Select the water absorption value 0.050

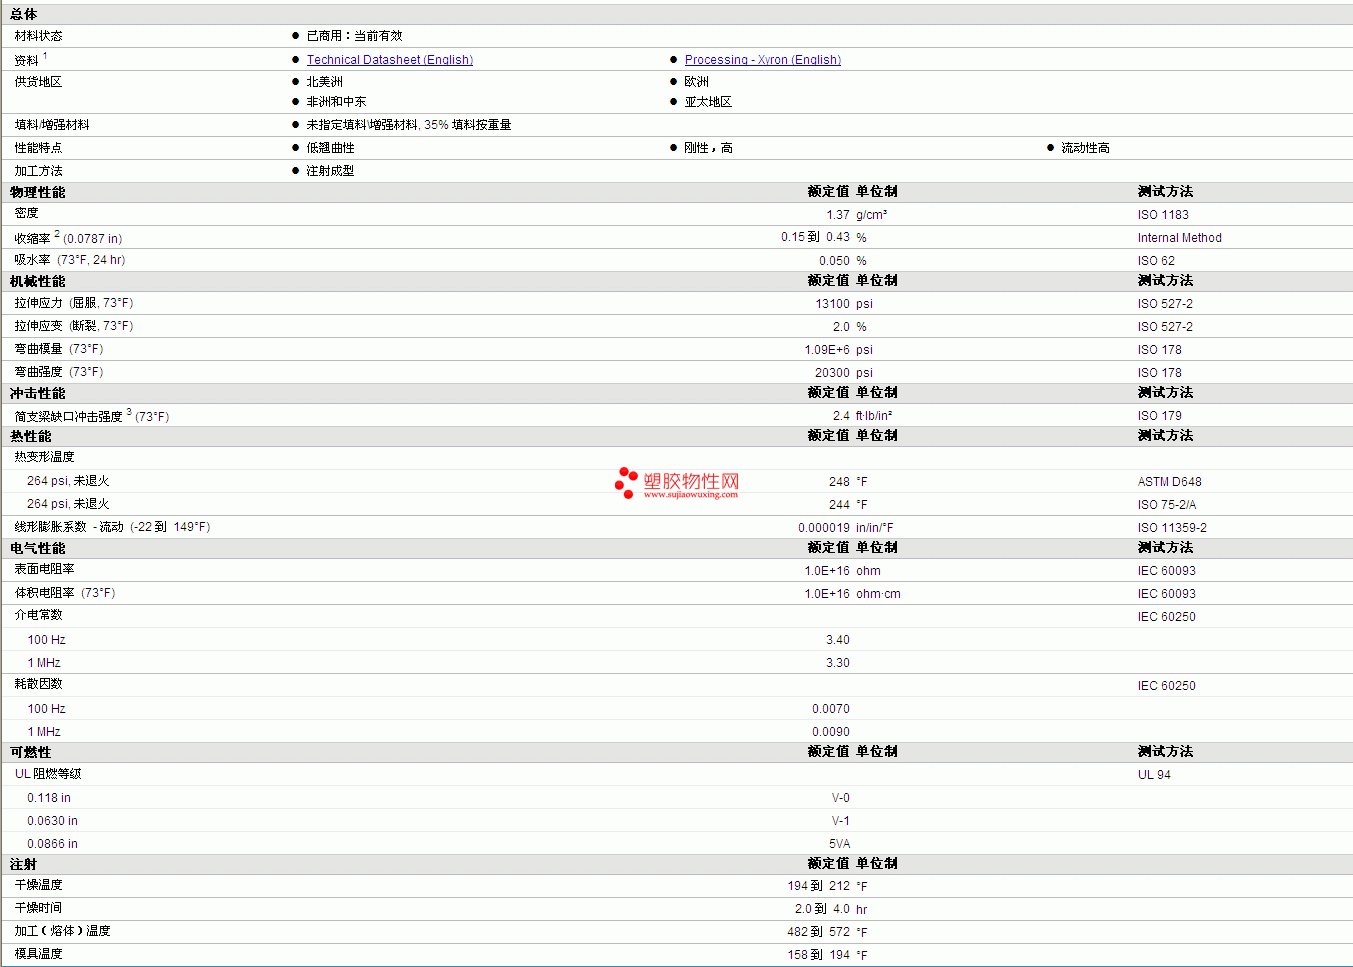835,261
